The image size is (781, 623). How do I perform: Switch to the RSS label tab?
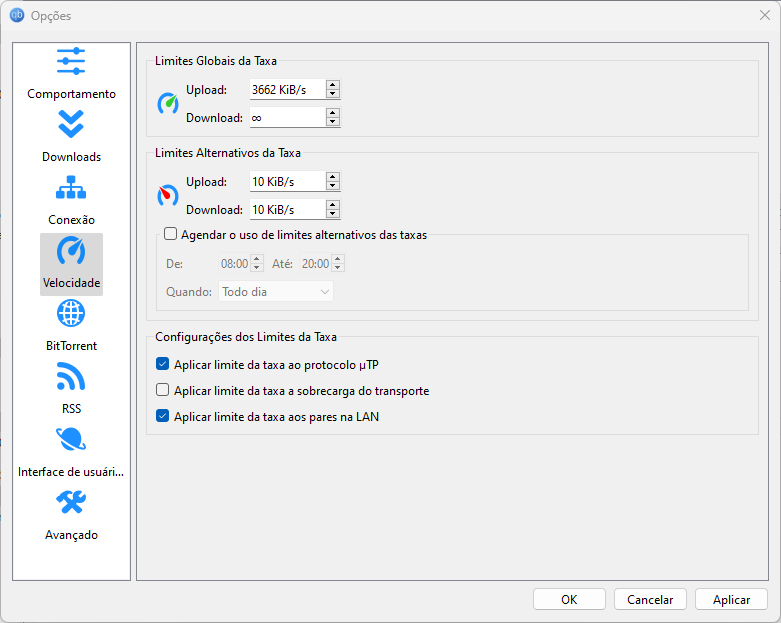point(71,409)
